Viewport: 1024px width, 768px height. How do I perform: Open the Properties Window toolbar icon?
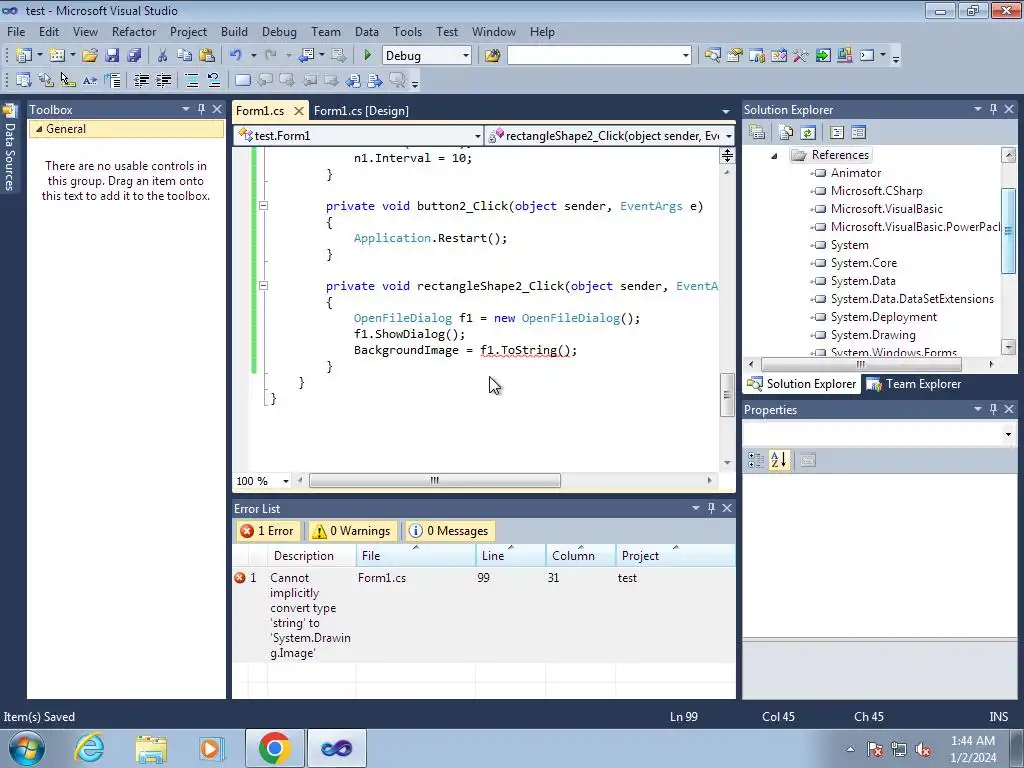pyautogui.click(x=735, y=56)
